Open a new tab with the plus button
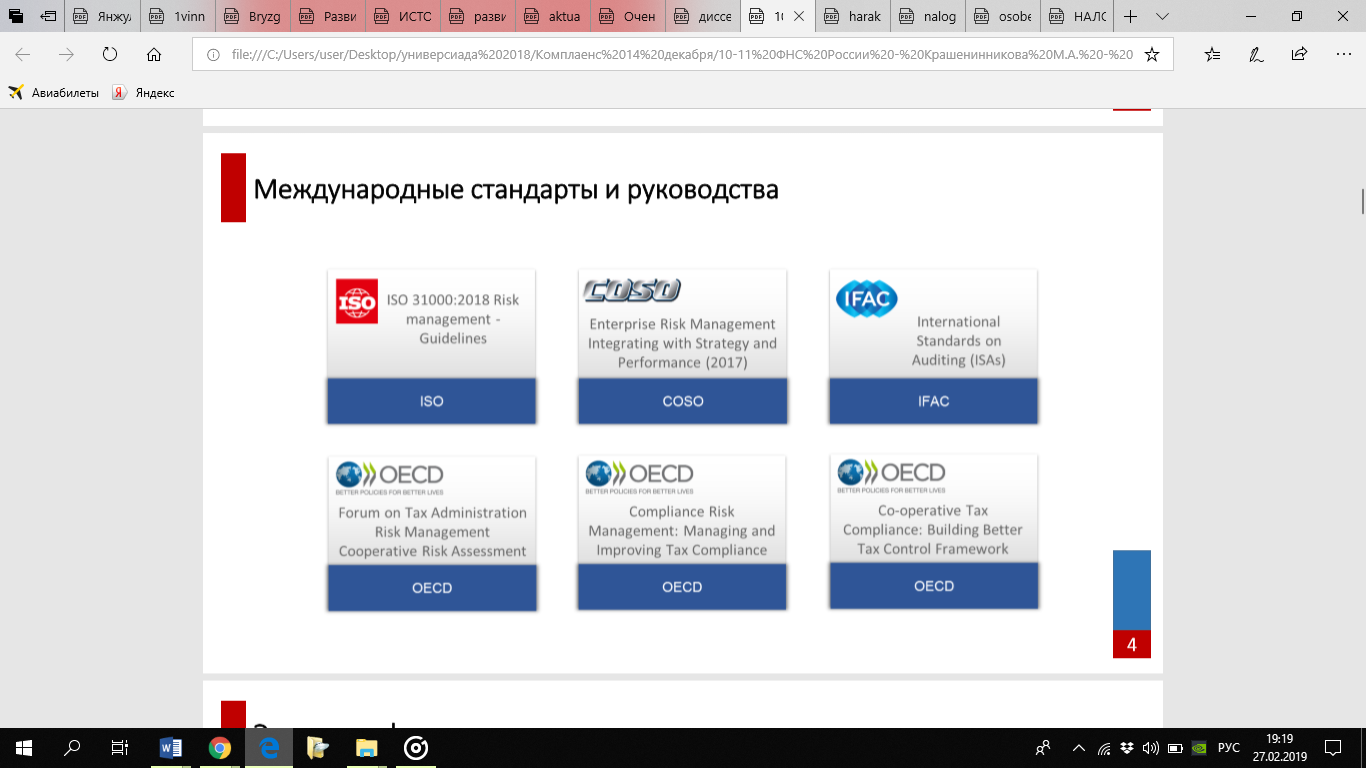This screenshot has width=1366, height=768. point(1130,17)
